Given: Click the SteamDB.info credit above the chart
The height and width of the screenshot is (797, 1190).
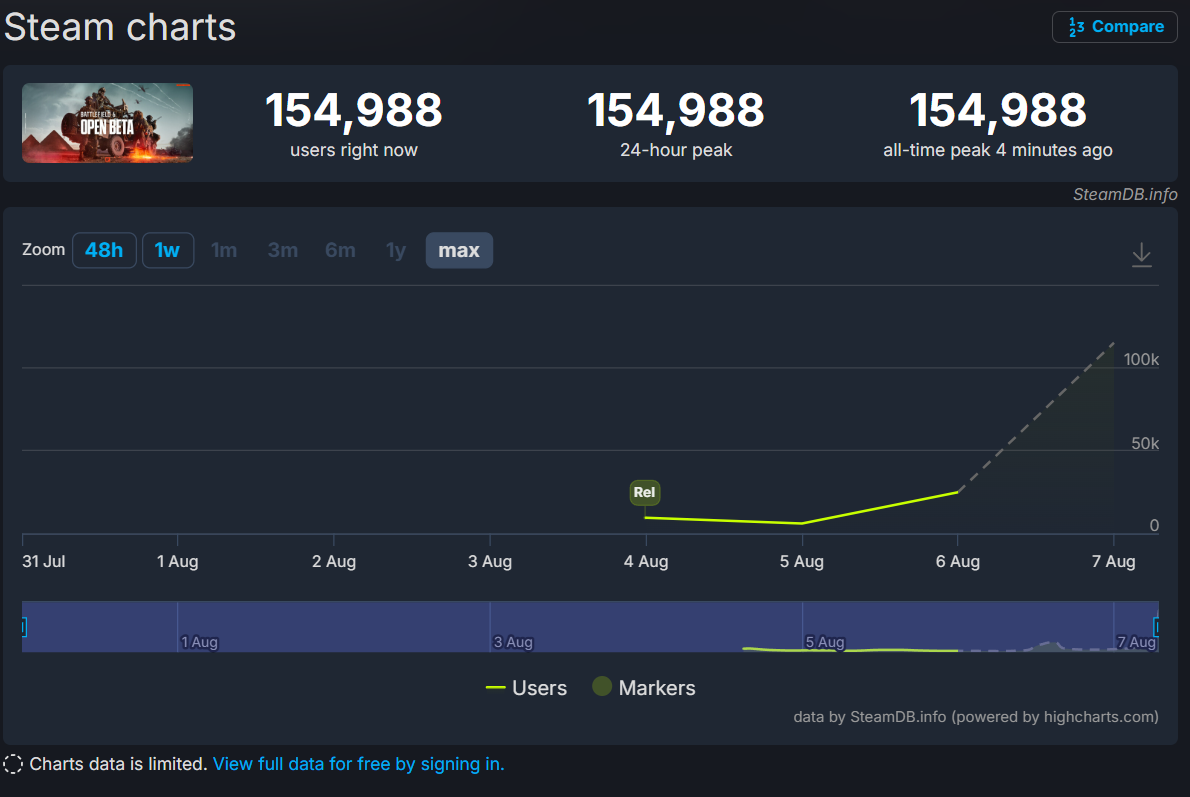Looking at the screenshot, I should click(1125, 194).
